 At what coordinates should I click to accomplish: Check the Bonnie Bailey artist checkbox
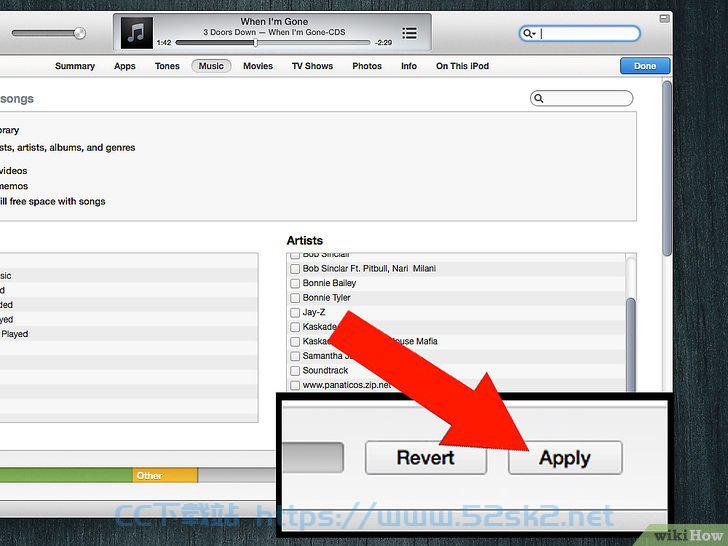295,283
